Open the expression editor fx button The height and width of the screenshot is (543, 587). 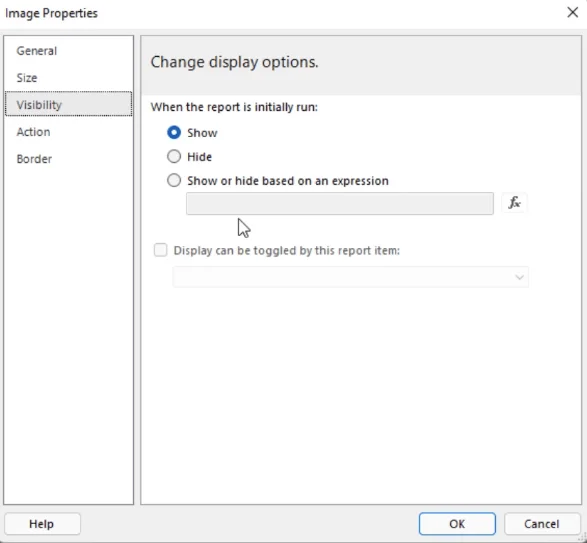point(514,203)
